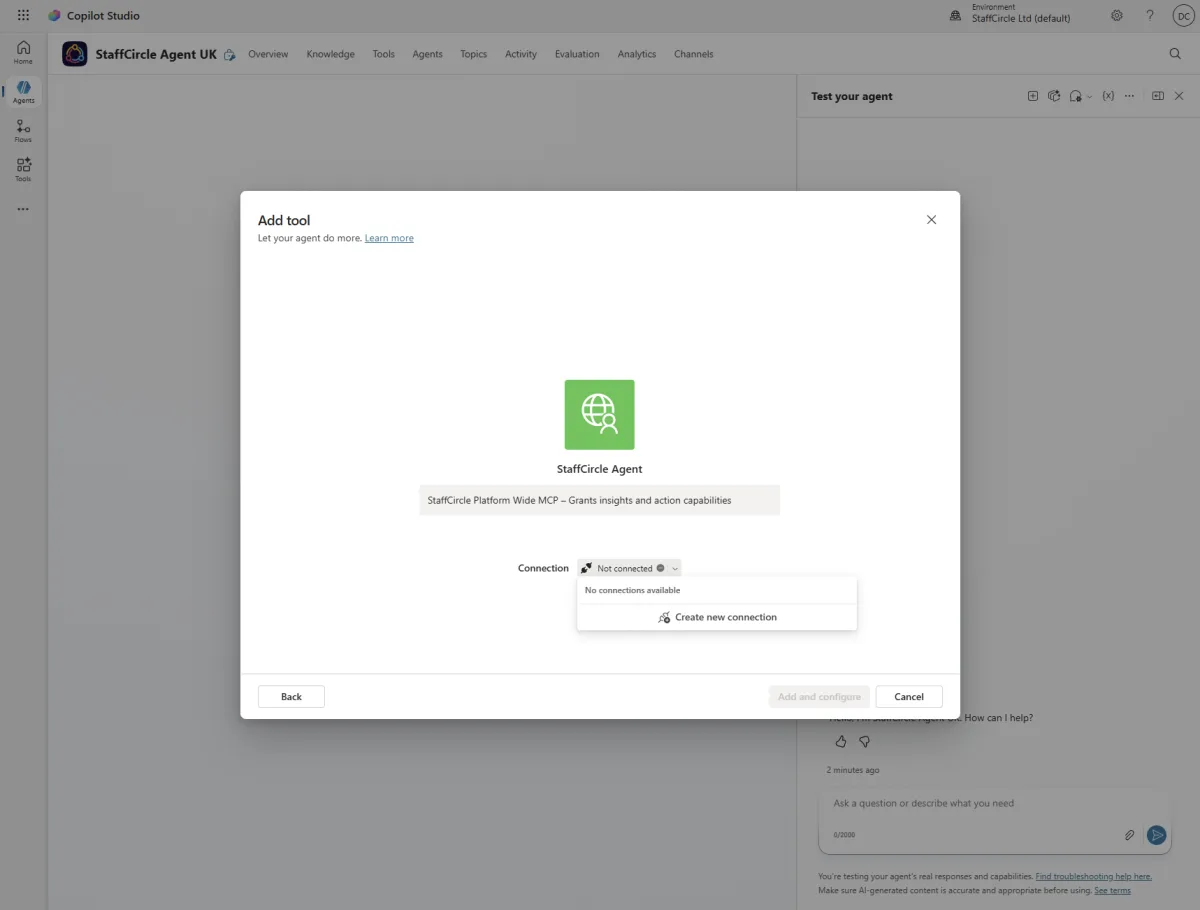Open activity map icon in test panel
The width and height of the screenshot is (1200, 910).
(x=1054, y=96)
